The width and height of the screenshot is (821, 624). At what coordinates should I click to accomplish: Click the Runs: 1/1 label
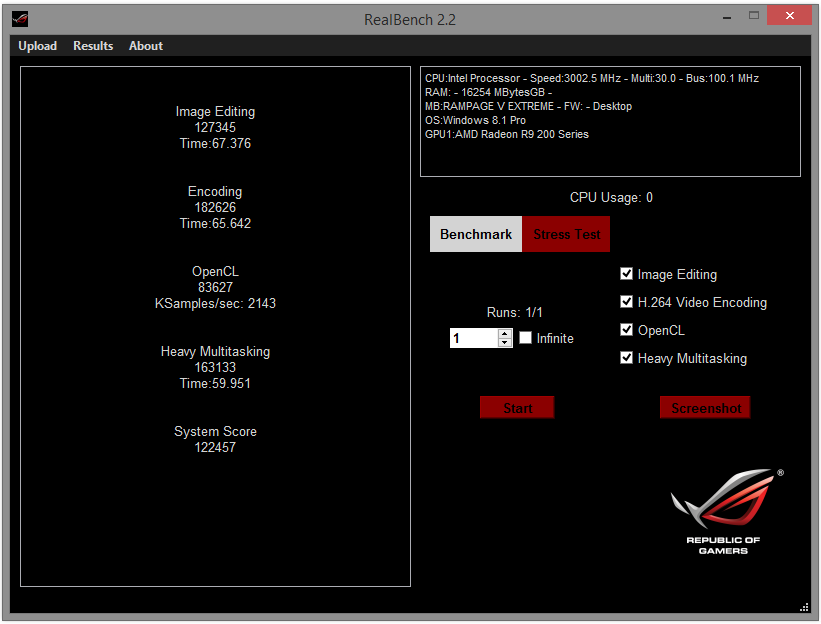click(x=514, y=313)
